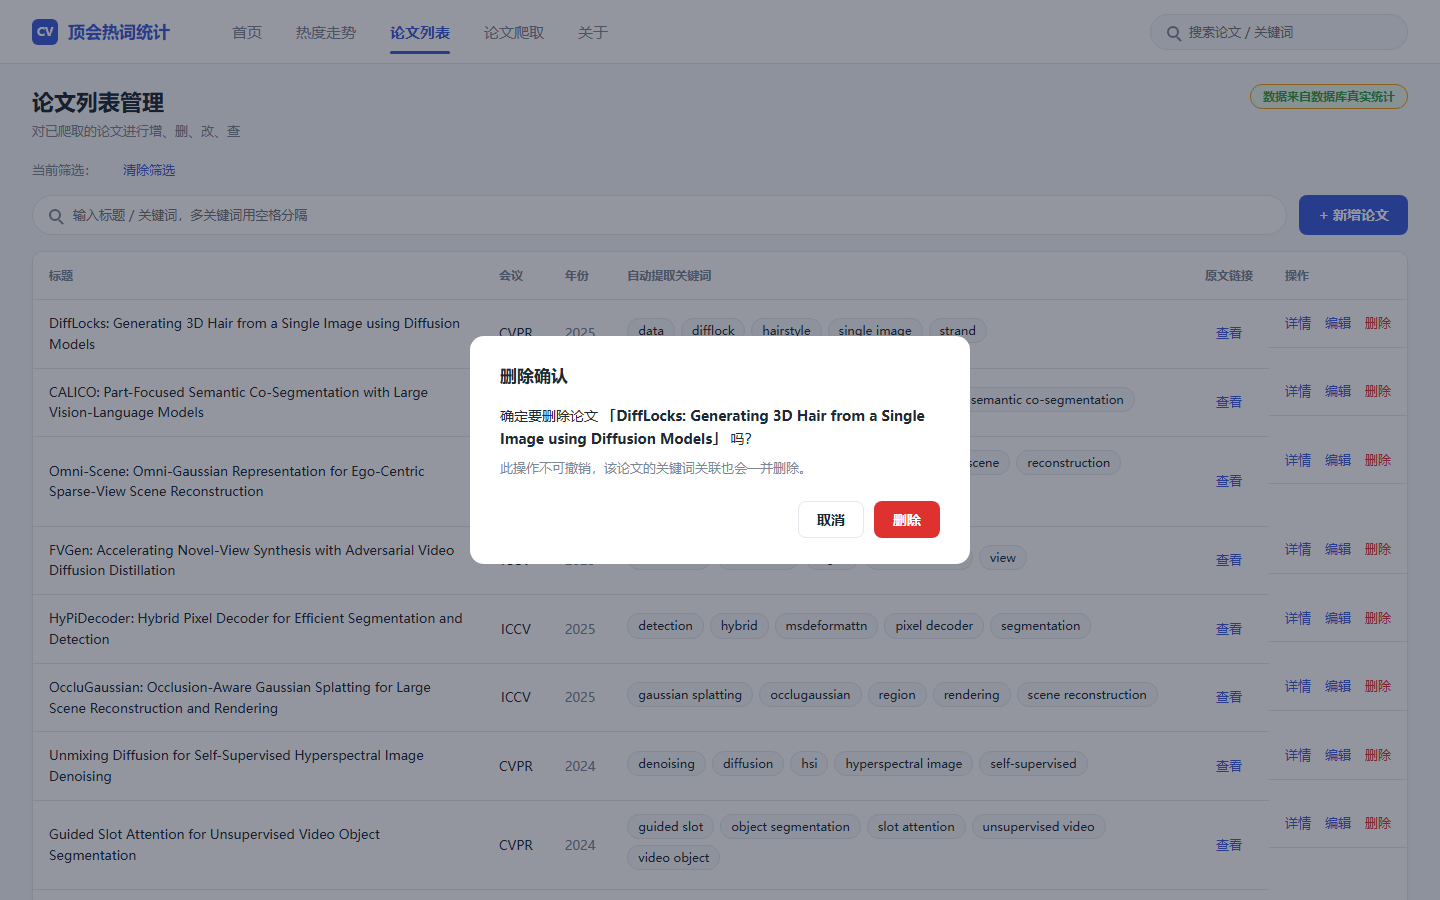Image resolution: width=1440 pixels, height=900 pixels.
Task: Click the 'semantic co-segmentation' keyword tag
Action: 1047,400
